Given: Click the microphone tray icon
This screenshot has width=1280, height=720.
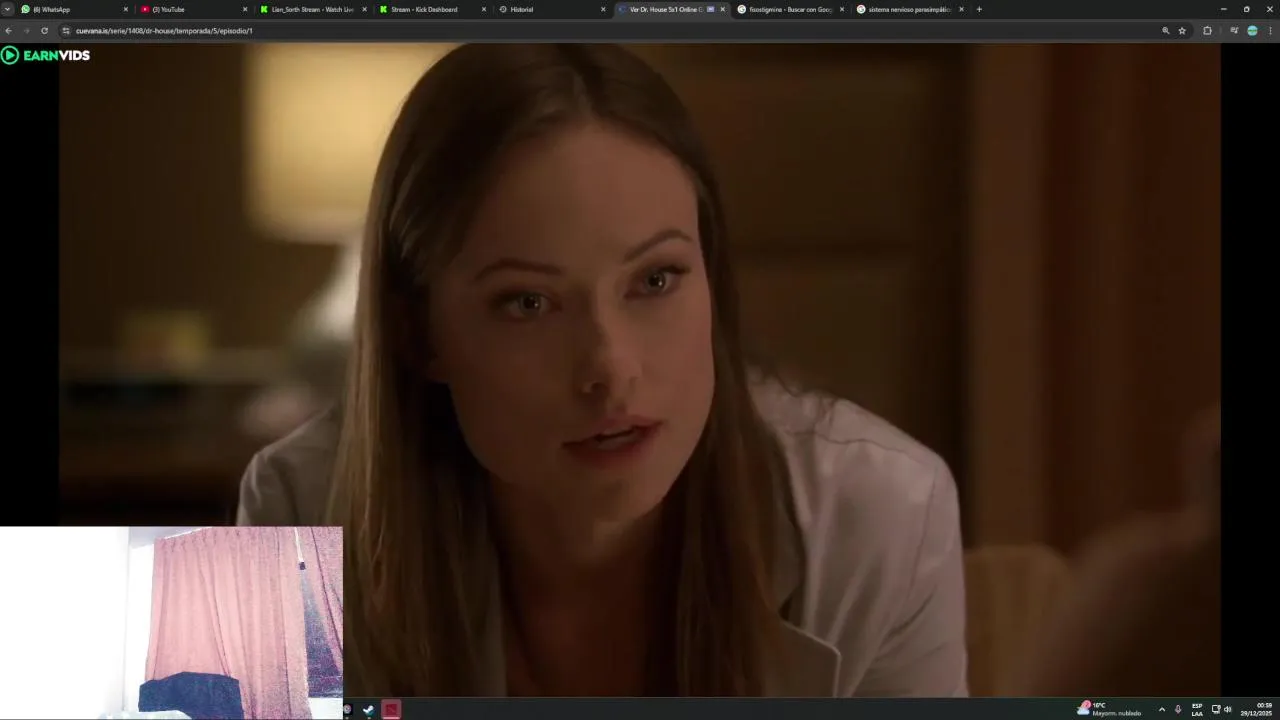Looking at the screenshot, I should [x=1178, y=710].
